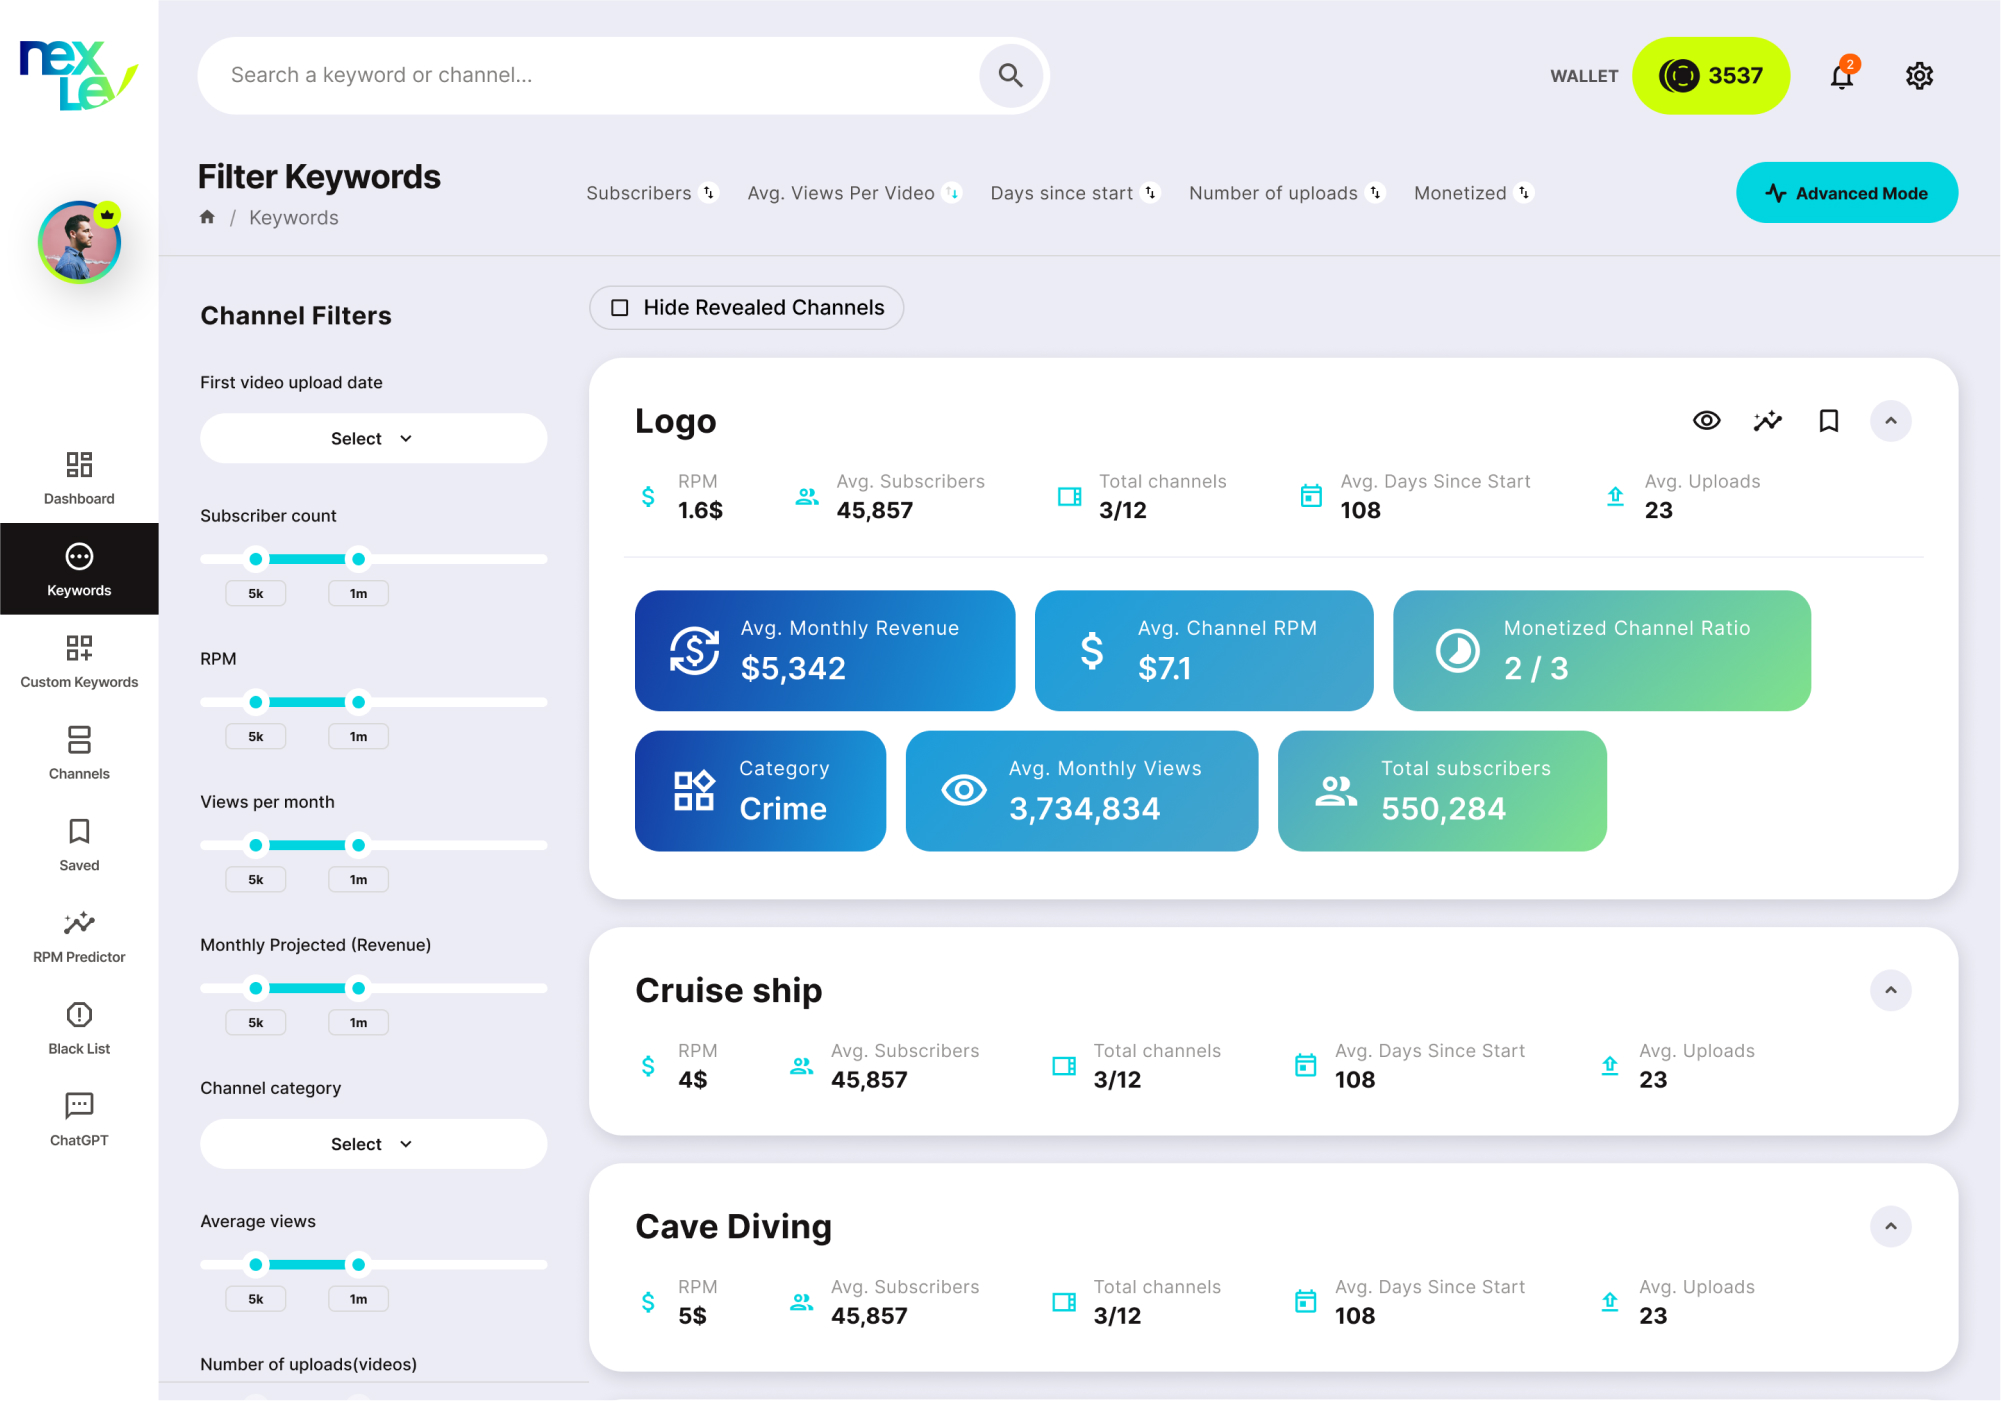The image size is (2001, 1401).
Task: Open the notifications bell
Action: coord(1841,76)
